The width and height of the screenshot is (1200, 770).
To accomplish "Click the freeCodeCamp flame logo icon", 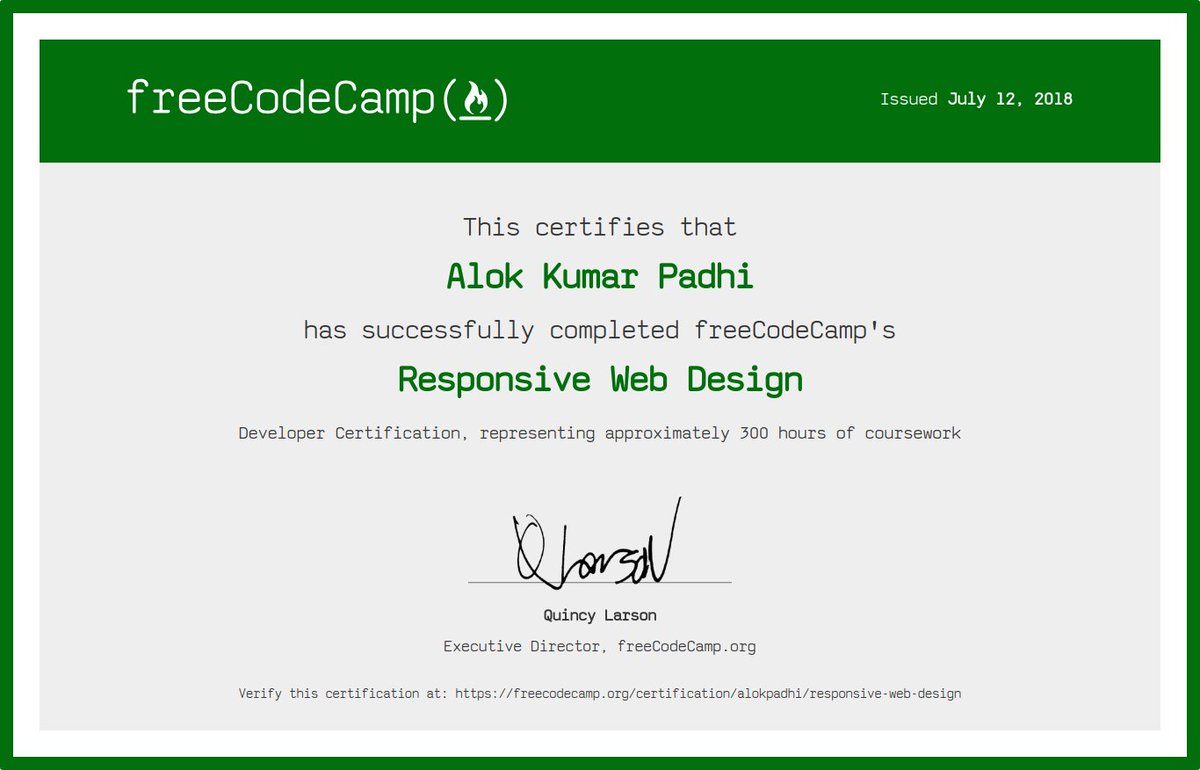I will pyautogui.click(x=475, y=100).
